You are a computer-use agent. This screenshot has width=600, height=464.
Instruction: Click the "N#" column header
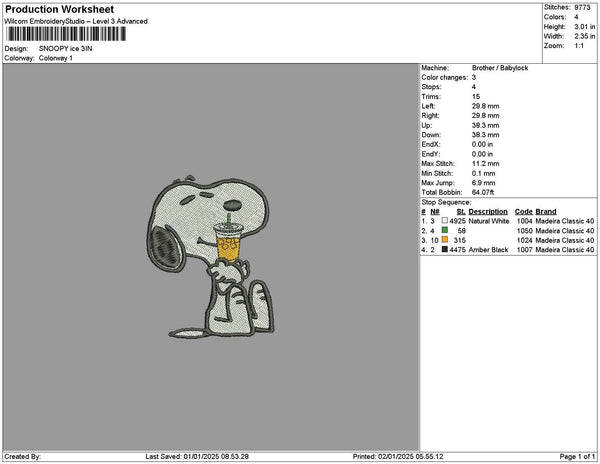click(435, 211)
